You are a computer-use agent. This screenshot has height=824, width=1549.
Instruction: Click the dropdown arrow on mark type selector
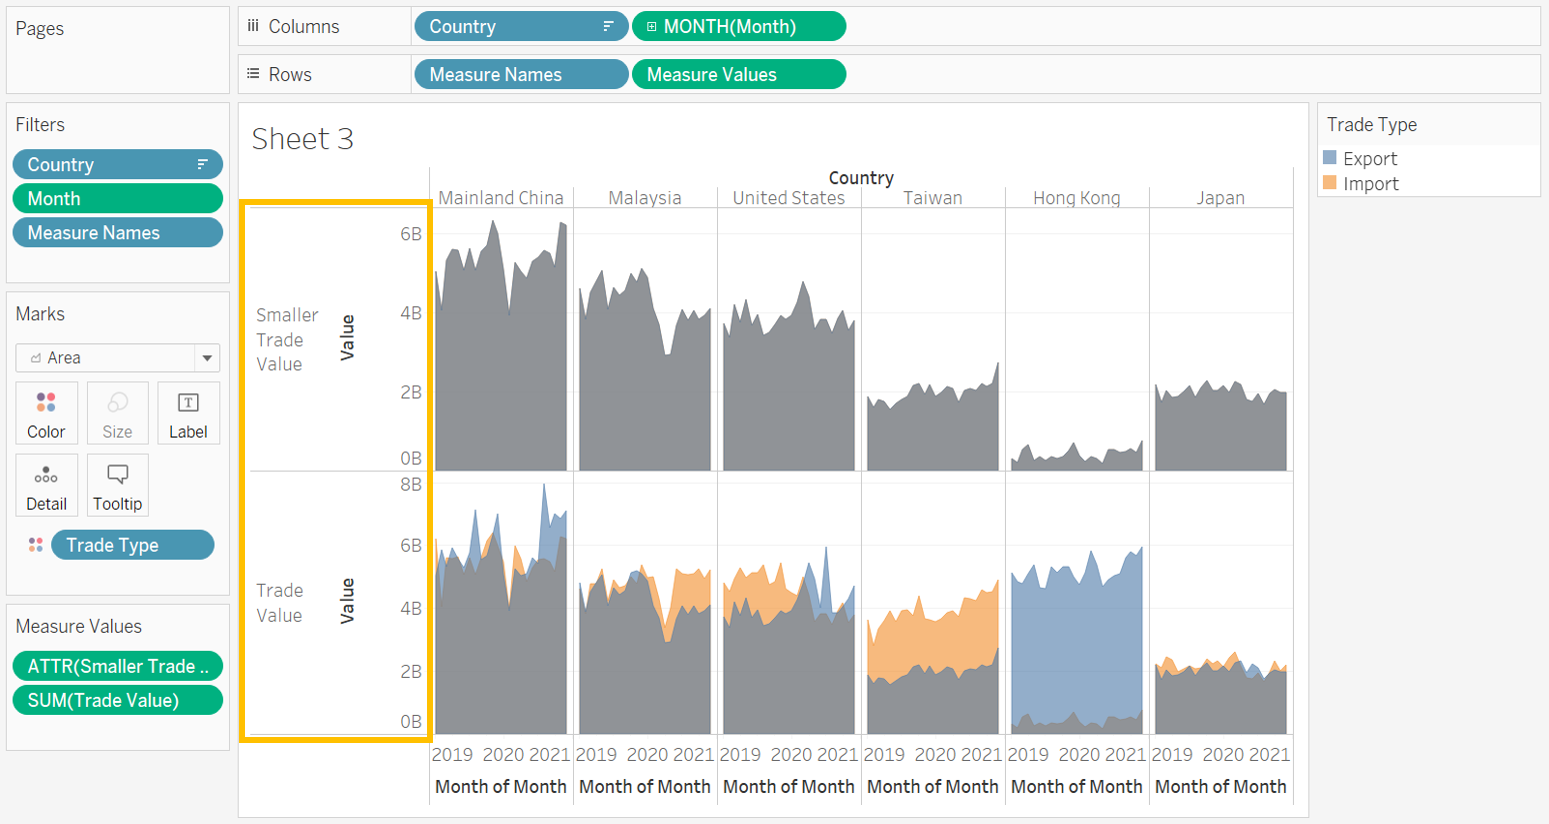(x=207, y=358)
